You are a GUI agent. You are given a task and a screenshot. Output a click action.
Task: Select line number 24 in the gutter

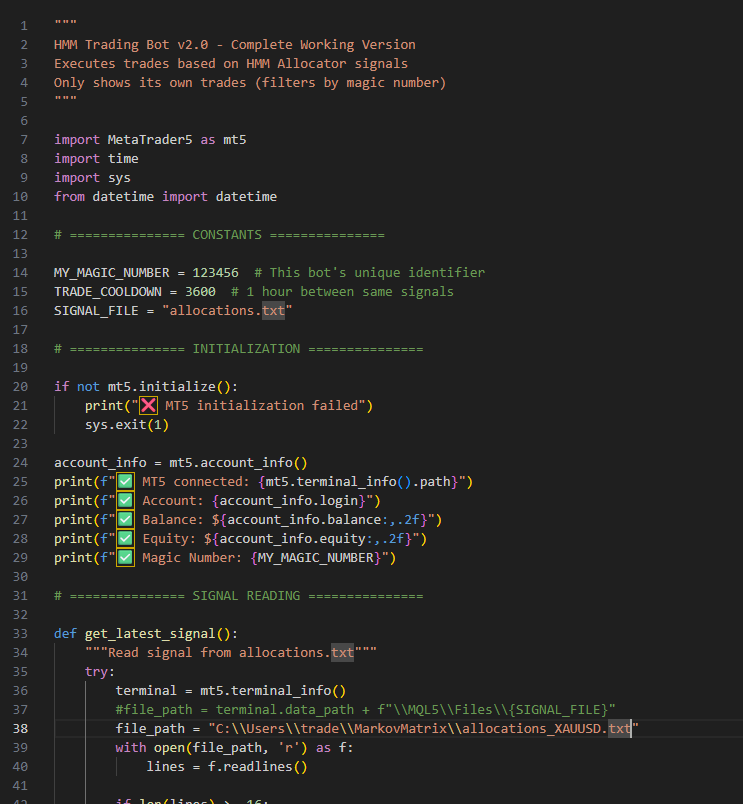coord(20,463)
